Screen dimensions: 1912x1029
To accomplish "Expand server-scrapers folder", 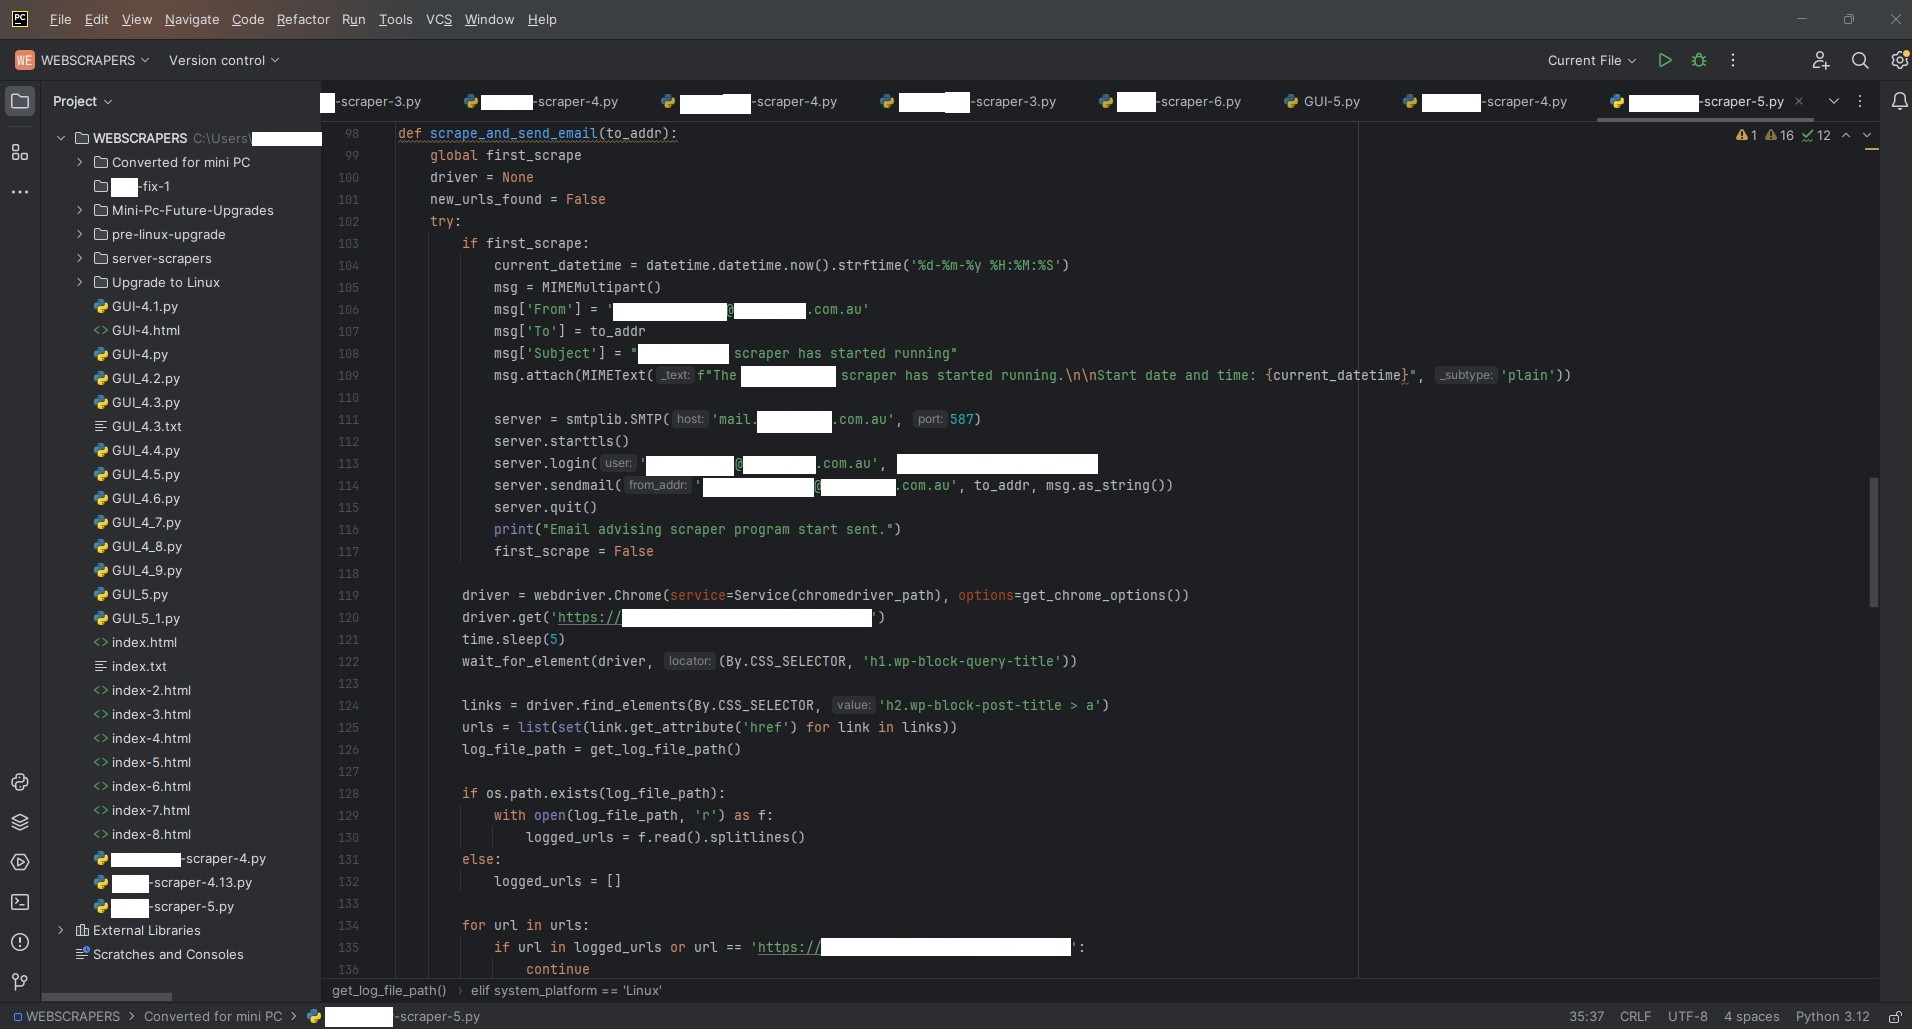I will point(80,258).
